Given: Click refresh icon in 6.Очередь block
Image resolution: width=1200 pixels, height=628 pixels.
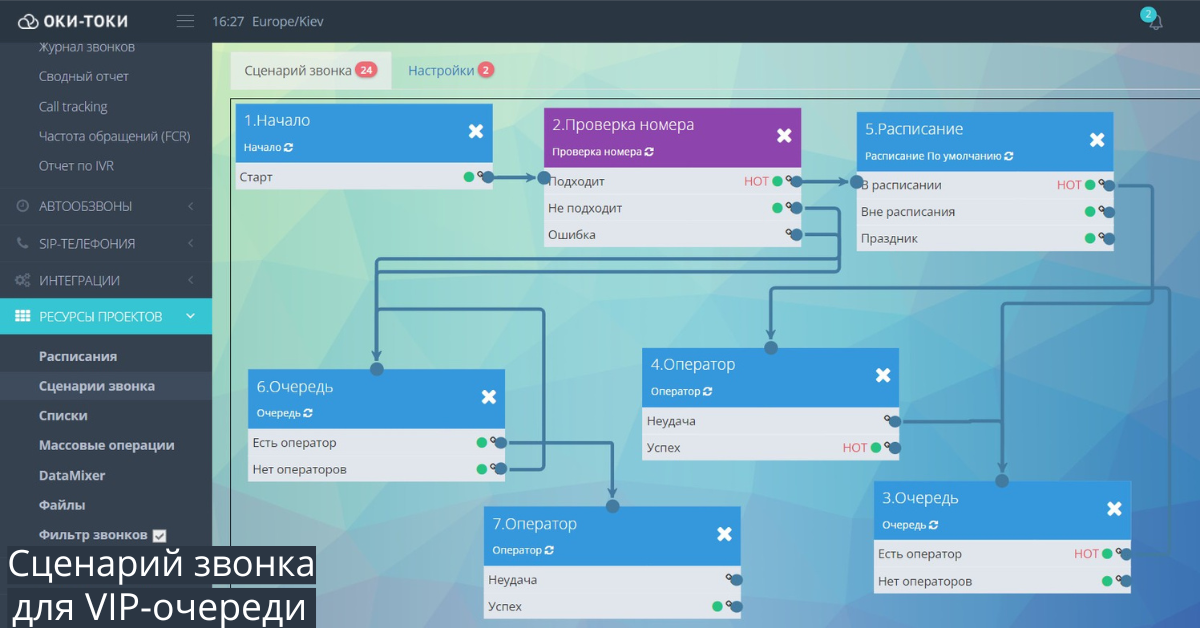Looking at the screenshot, I should (x=308, y=412).
